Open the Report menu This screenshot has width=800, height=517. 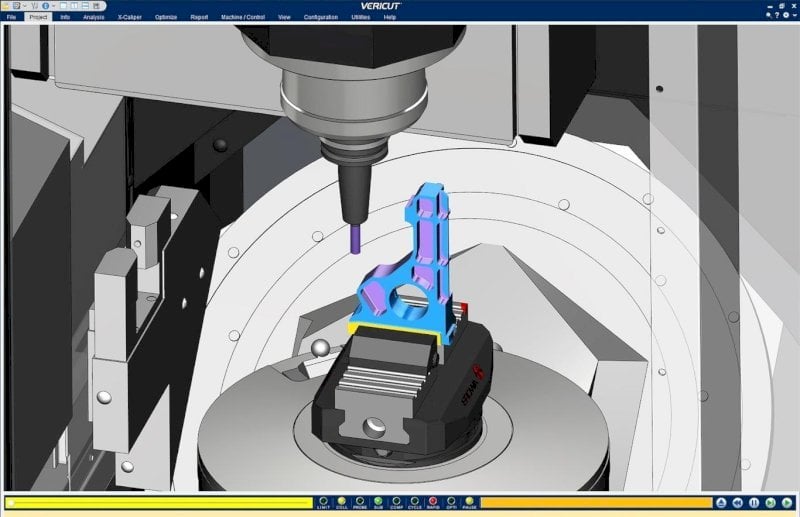199,17
